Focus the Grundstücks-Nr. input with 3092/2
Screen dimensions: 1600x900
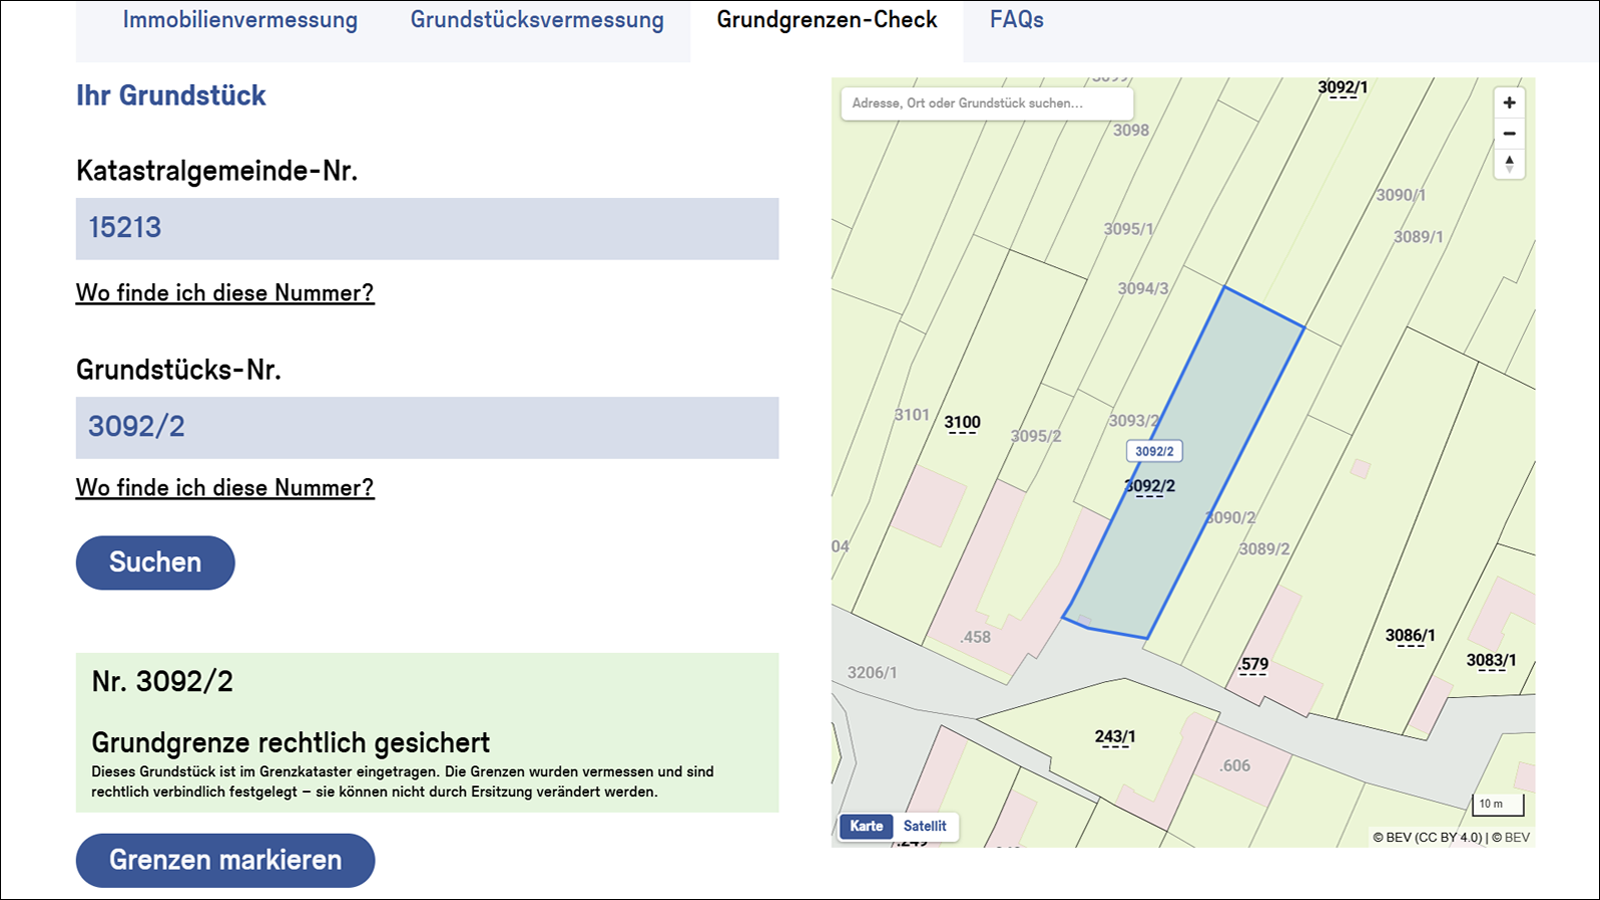tap(427, 428)
